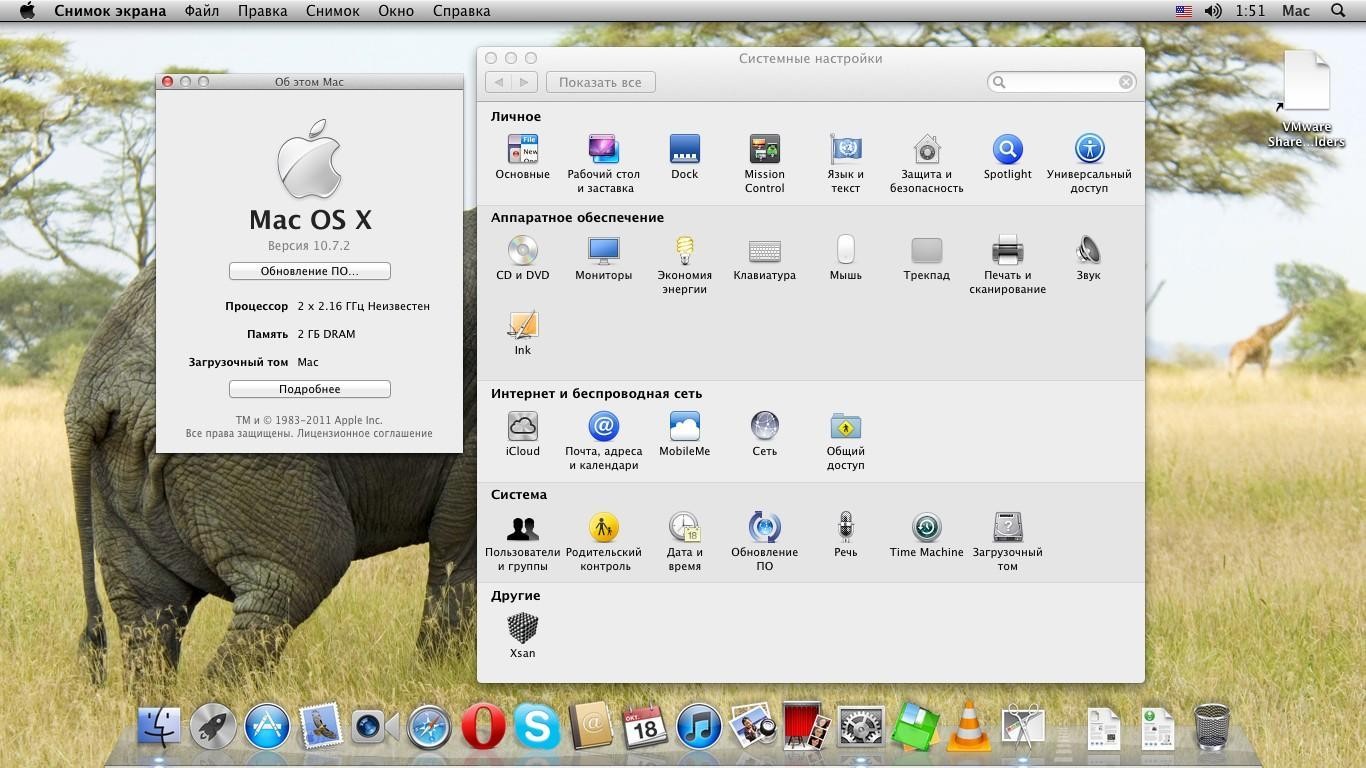The width and height of the screenshot is (1366, 768).
Task: Open App Store from the Dock
Action: pyautogui.click(x=267, y=726)
